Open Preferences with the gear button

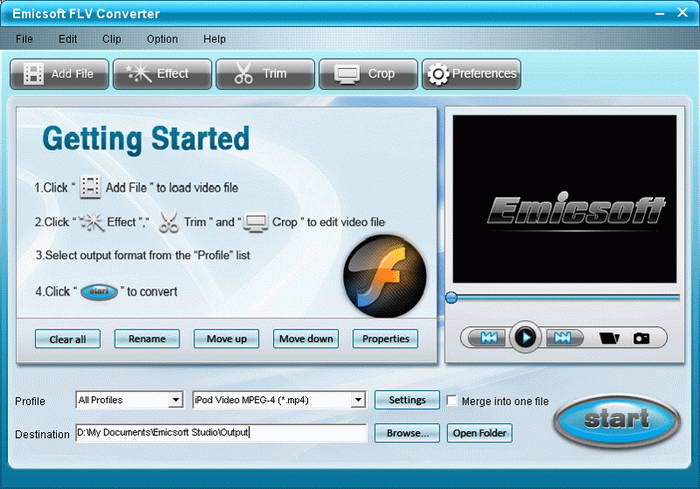pyautogui.click(x=471, y=74)
